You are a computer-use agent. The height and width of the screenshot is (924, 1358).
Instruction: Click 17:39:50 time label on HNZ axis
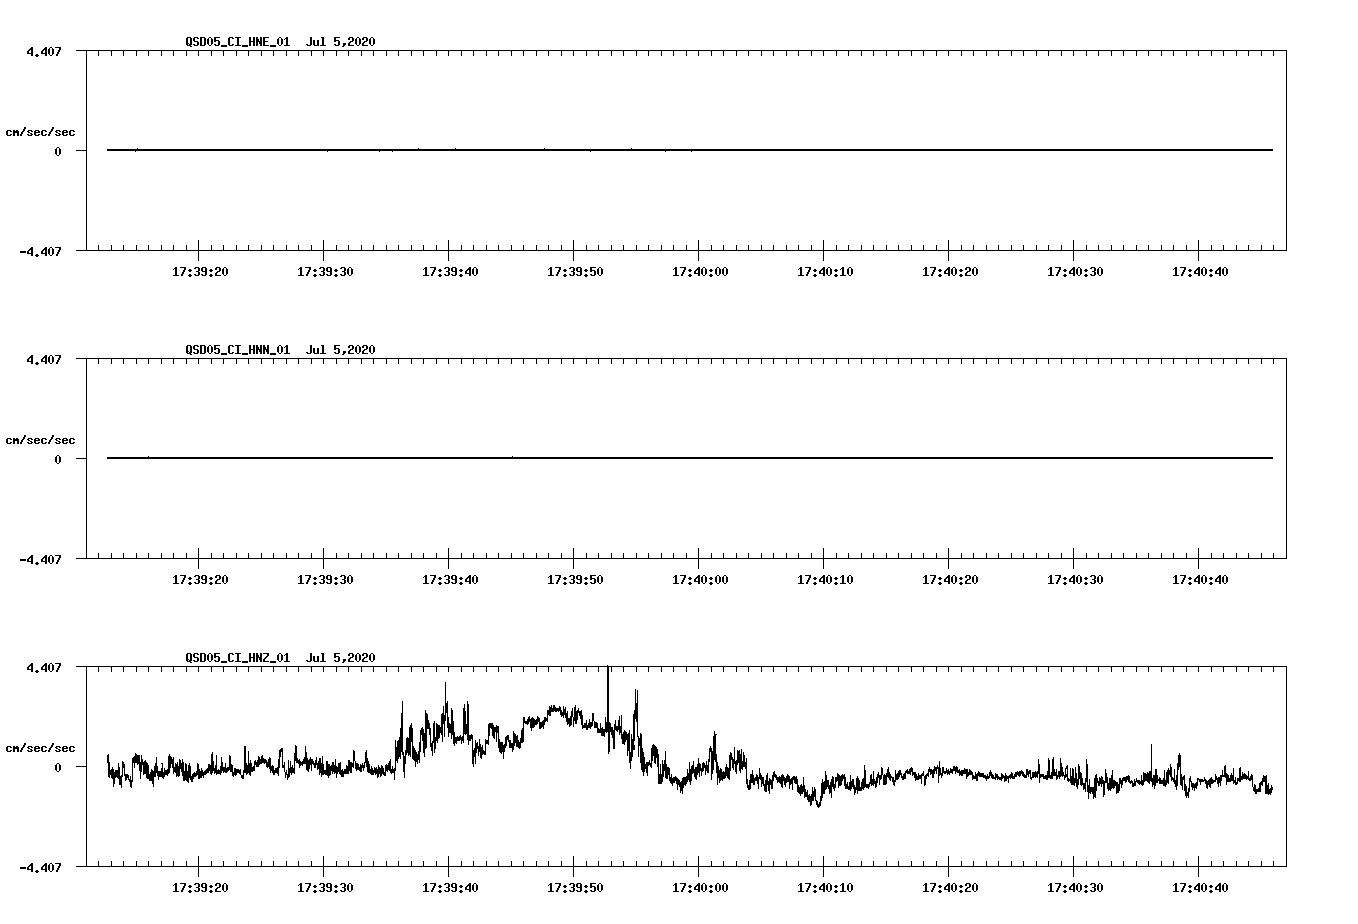[x=575, y=887]
